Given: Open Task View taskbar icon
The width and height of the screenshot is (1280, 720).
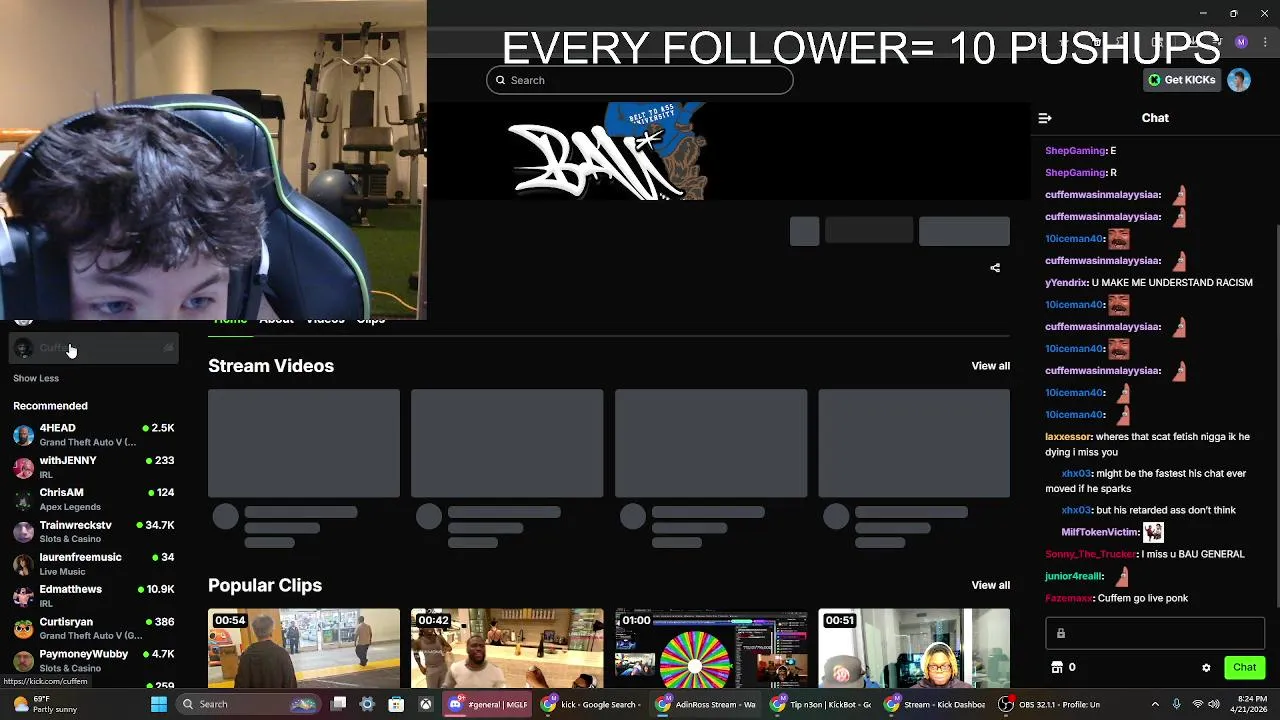Looking at the screenshot, I should click(x=338, y=704).
